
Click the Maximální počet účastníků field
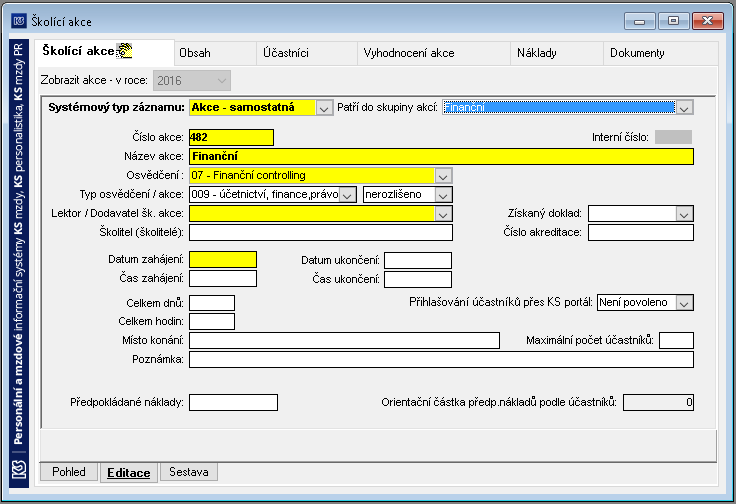(676, 340)
